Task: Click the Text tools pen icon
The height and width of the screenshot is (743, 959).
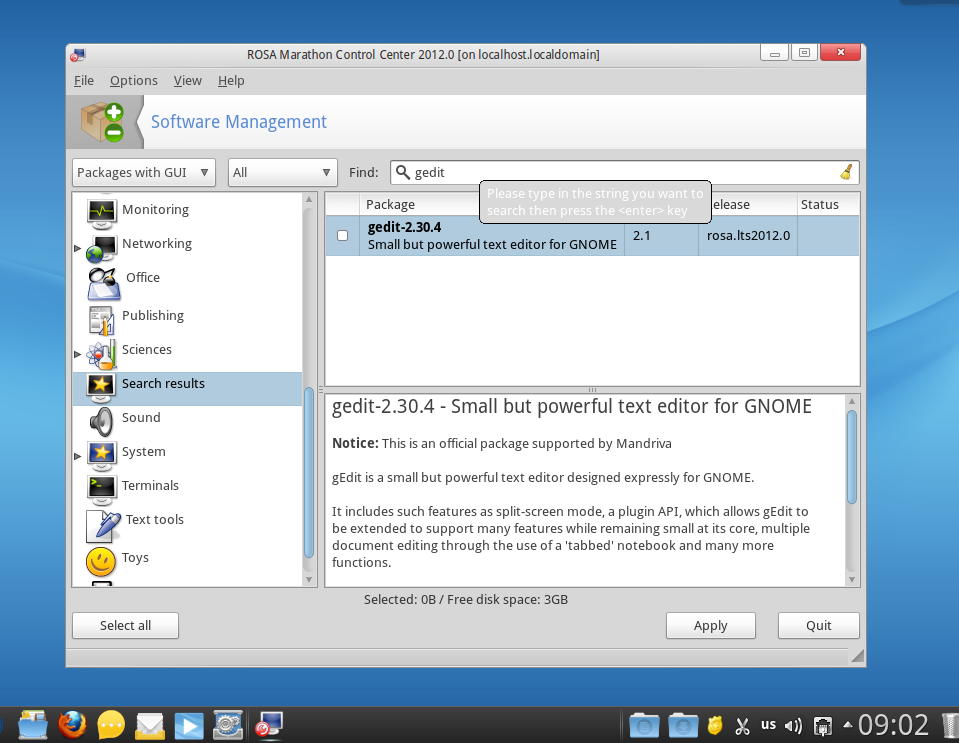Action: coord(103,526)
